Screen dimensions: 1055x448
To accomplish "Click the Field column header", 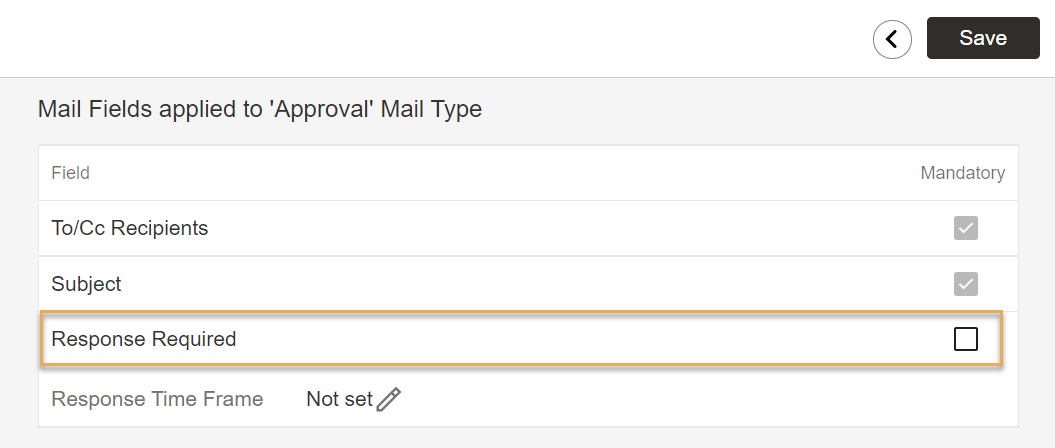I will [x=71, y=173].
